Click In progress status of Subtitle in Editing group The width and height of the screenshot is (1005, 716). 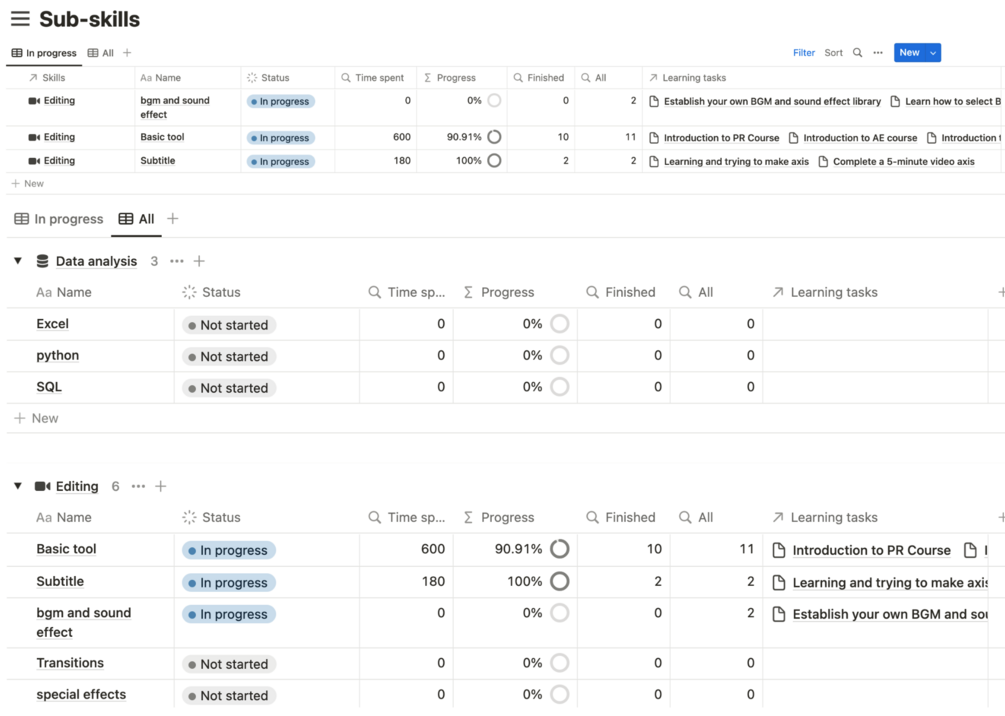point(229,582)
